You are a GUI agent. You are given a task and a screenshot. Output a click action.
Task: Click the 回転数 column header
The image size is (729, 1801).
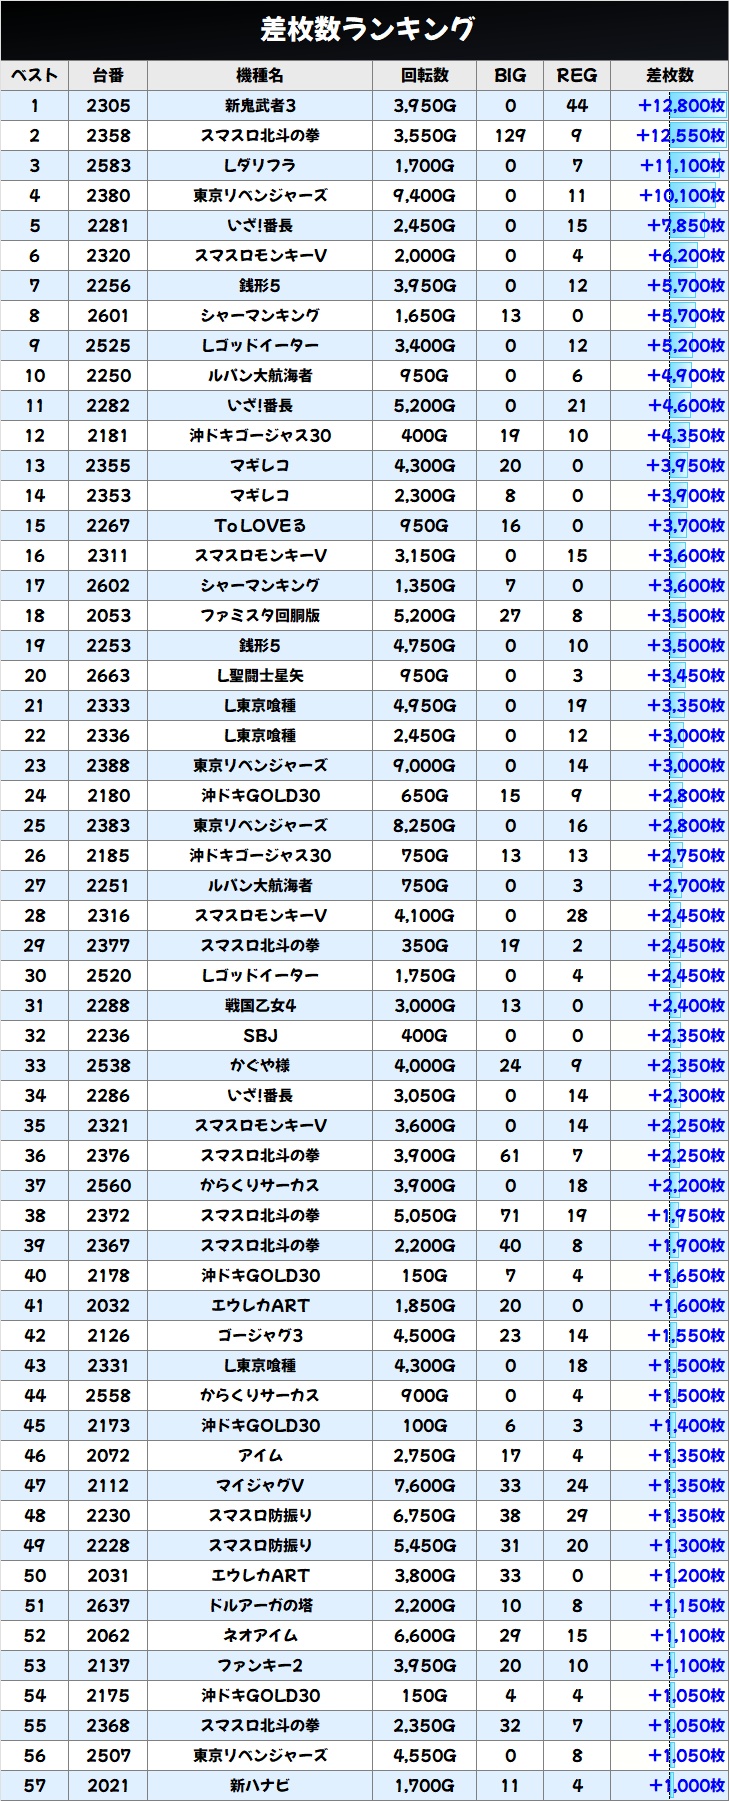pos(424,76)
